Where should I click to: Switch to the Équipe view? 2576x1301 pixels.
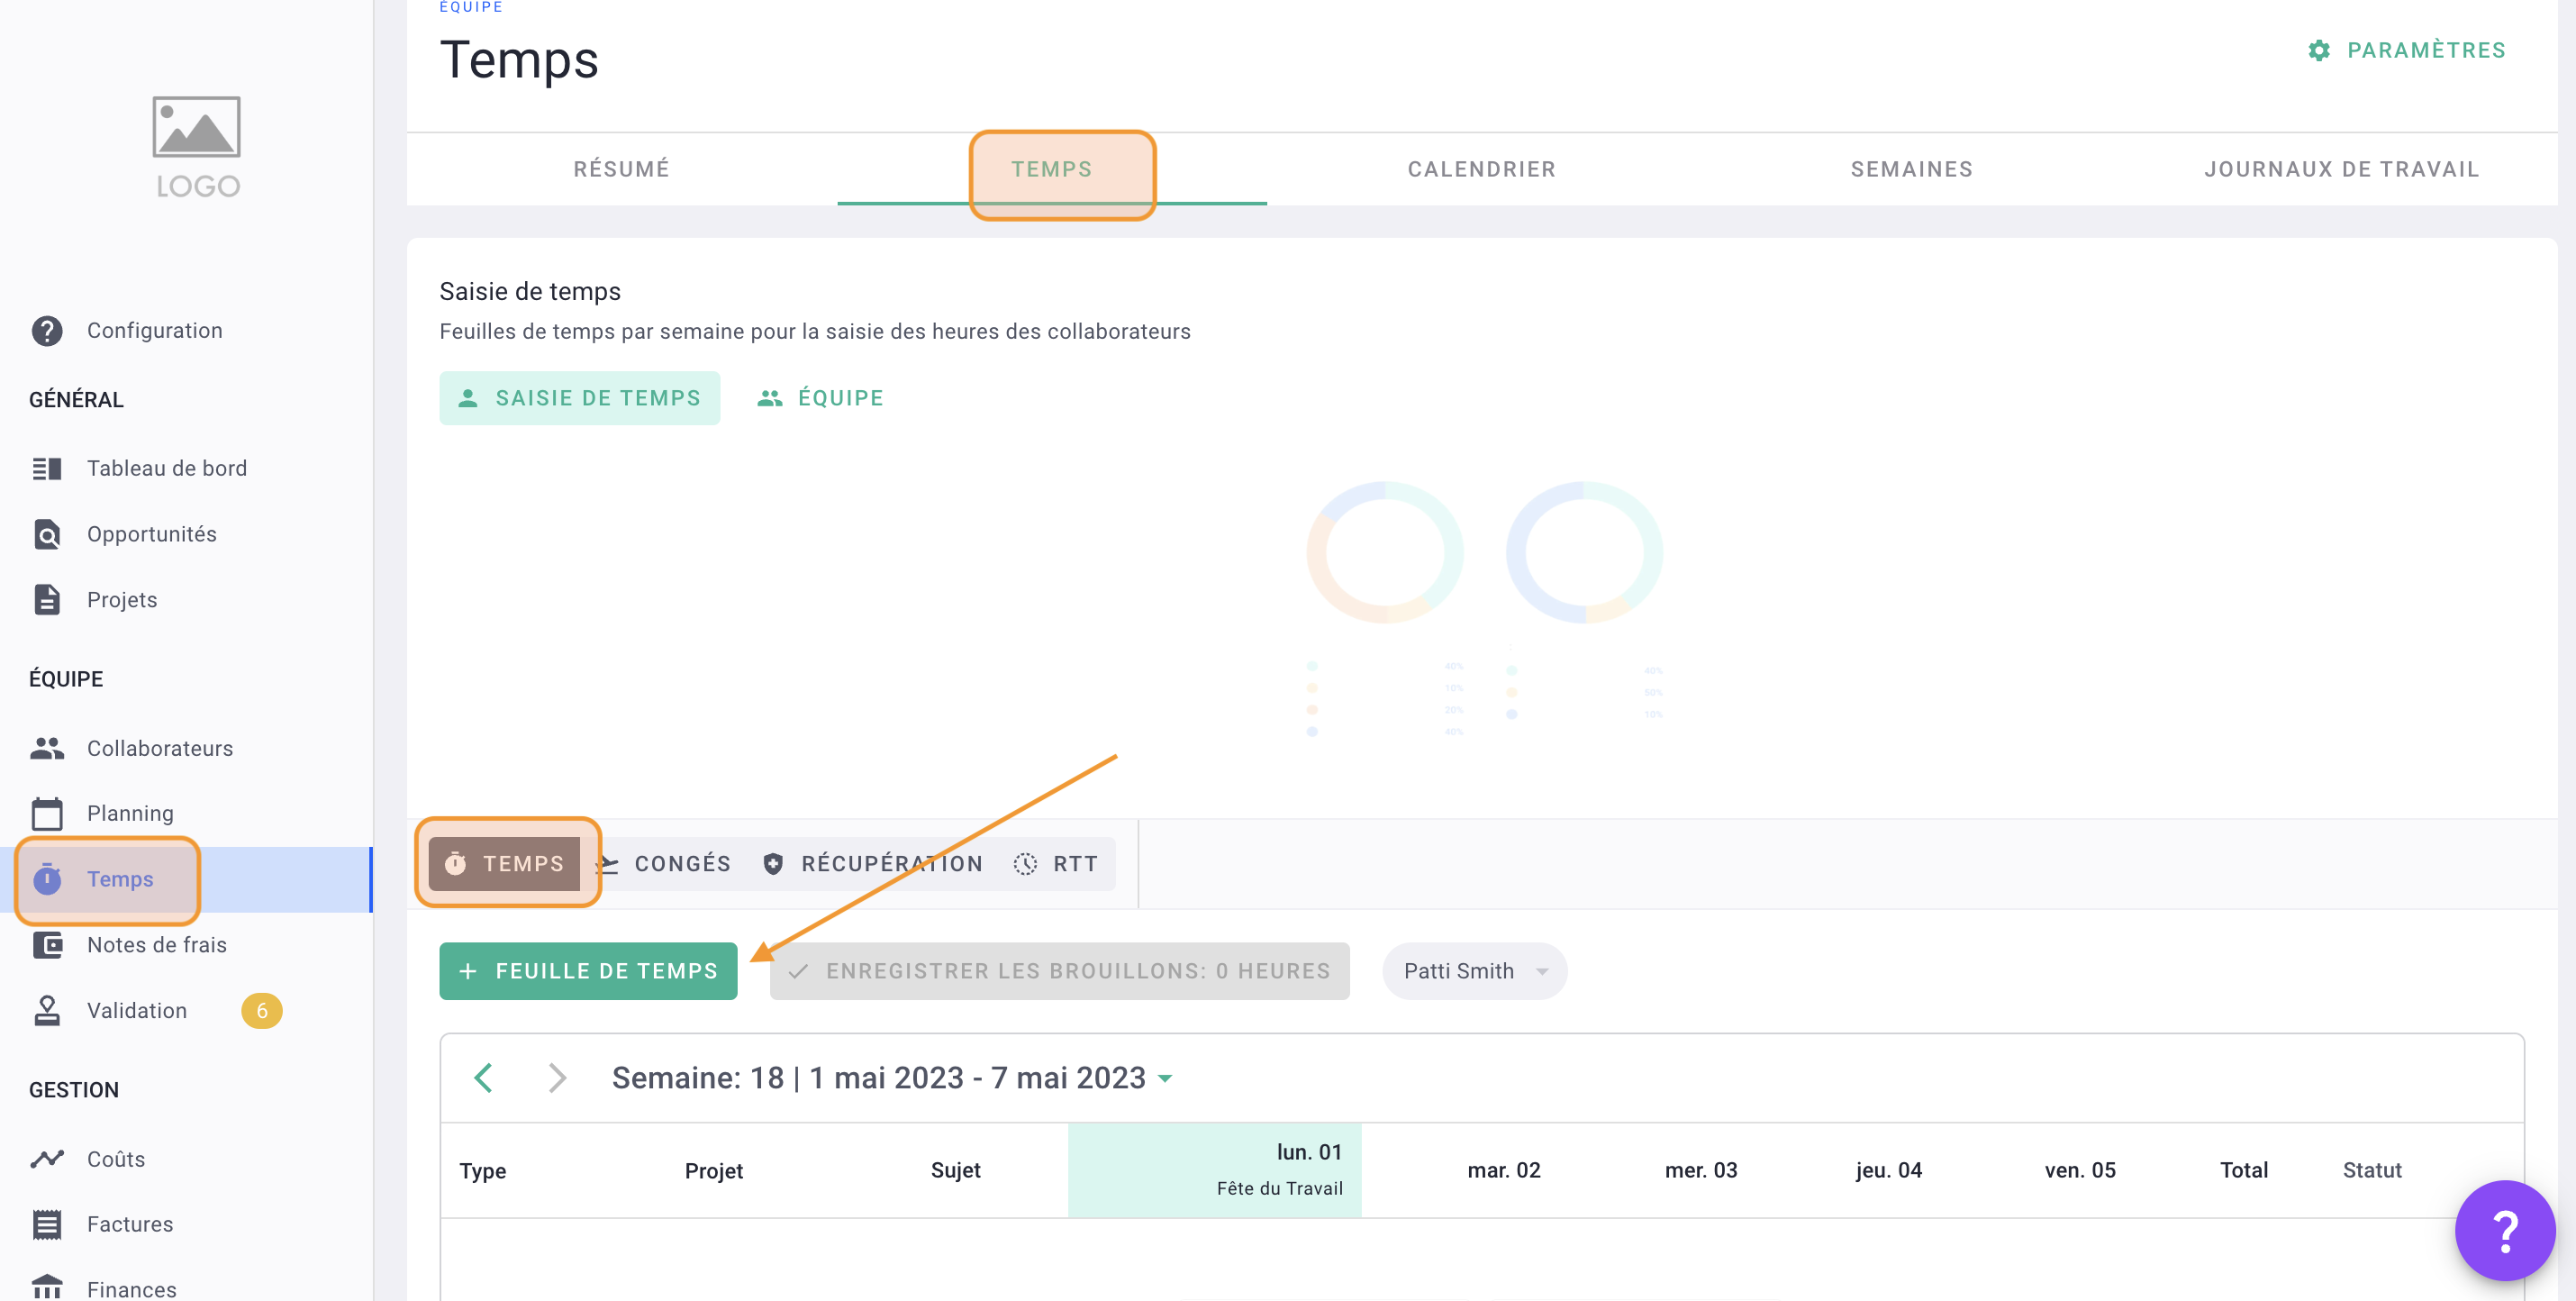[x=821, y=398]
